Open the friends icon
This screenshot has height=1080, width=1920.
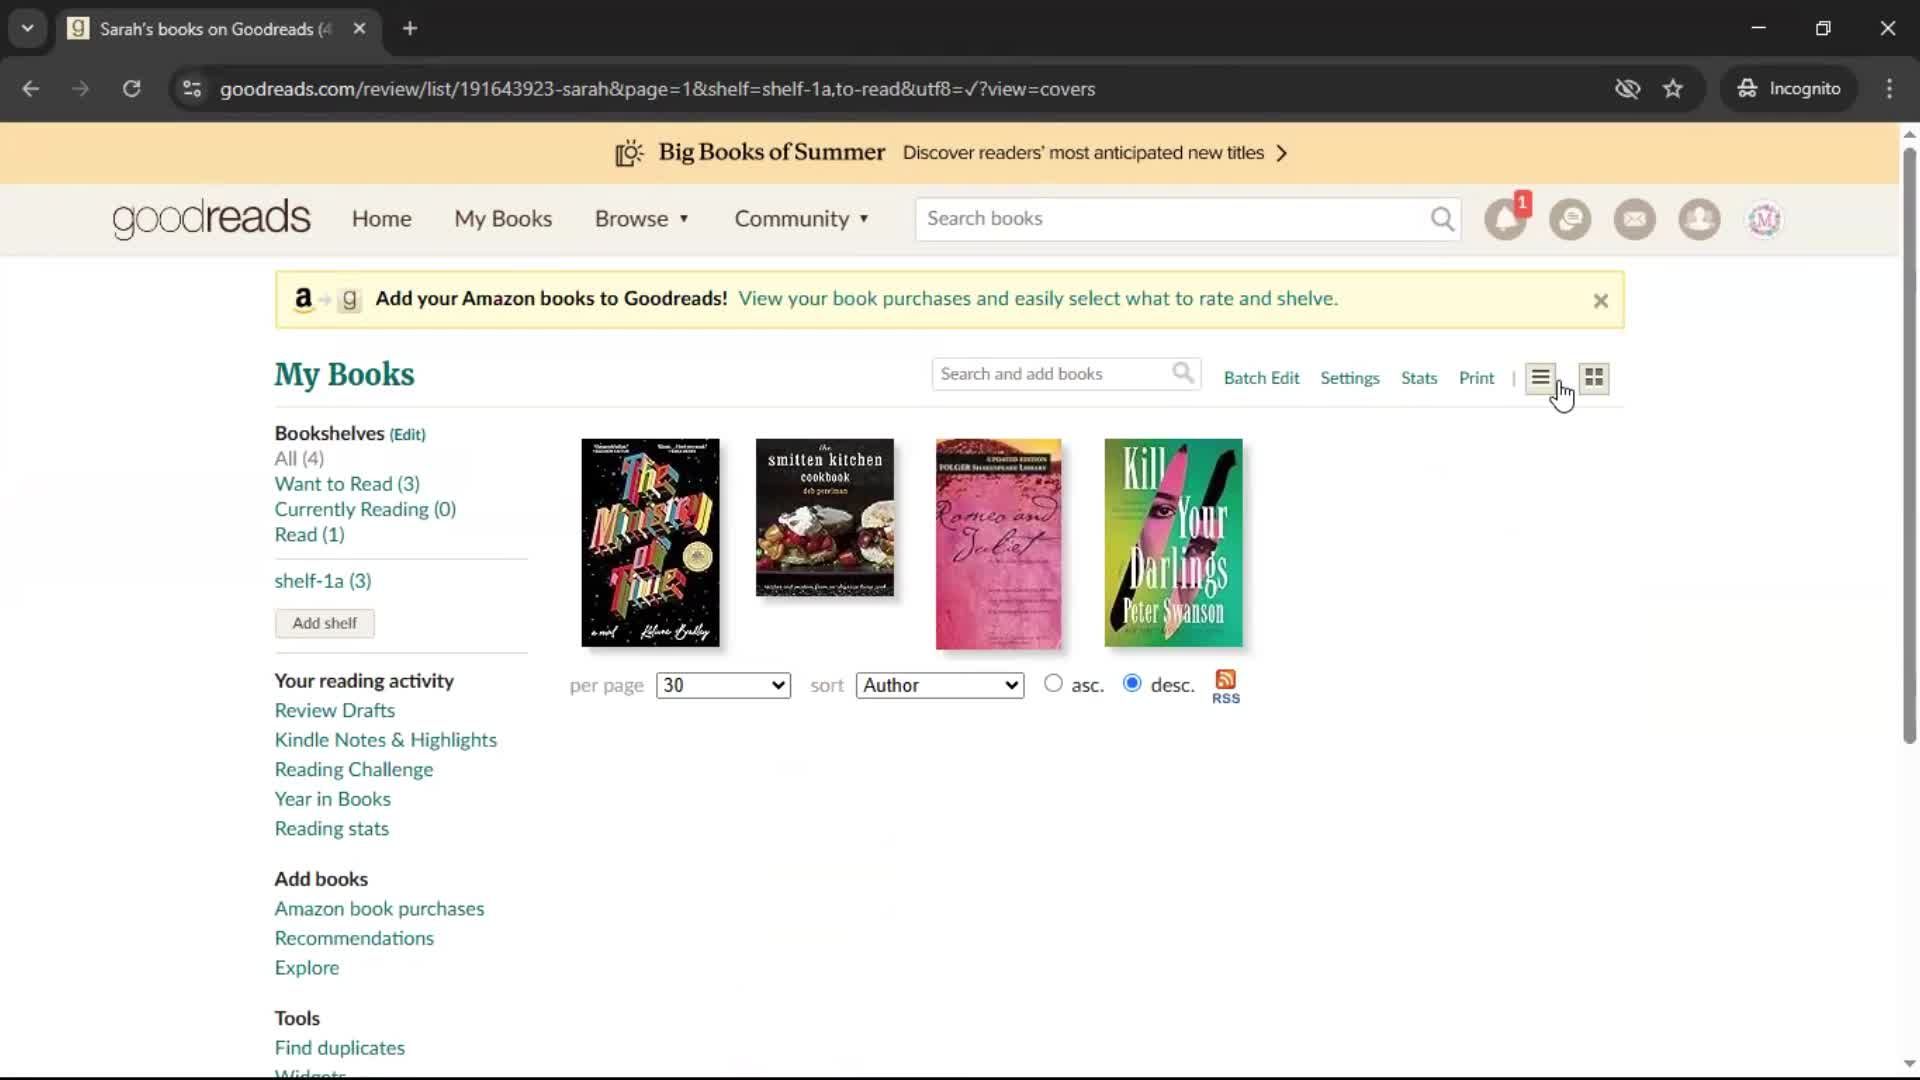point(1699,219)
